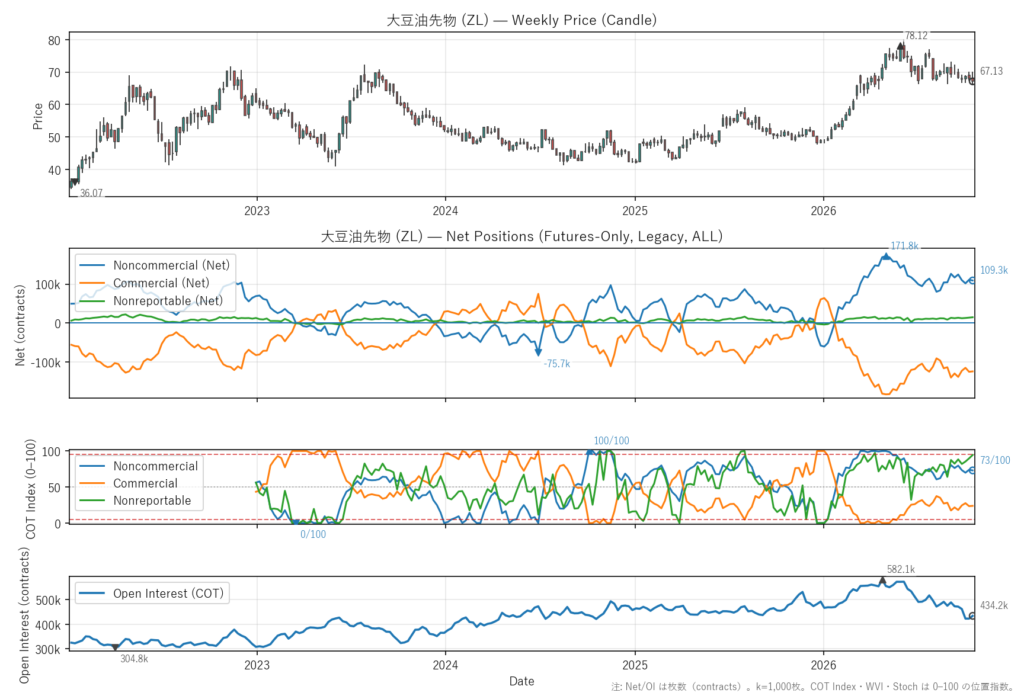Viewport: 1024px width, 699px height.
Task: Toggle Commercial (Net) legend entry
Action: click(x=144, y=283)
